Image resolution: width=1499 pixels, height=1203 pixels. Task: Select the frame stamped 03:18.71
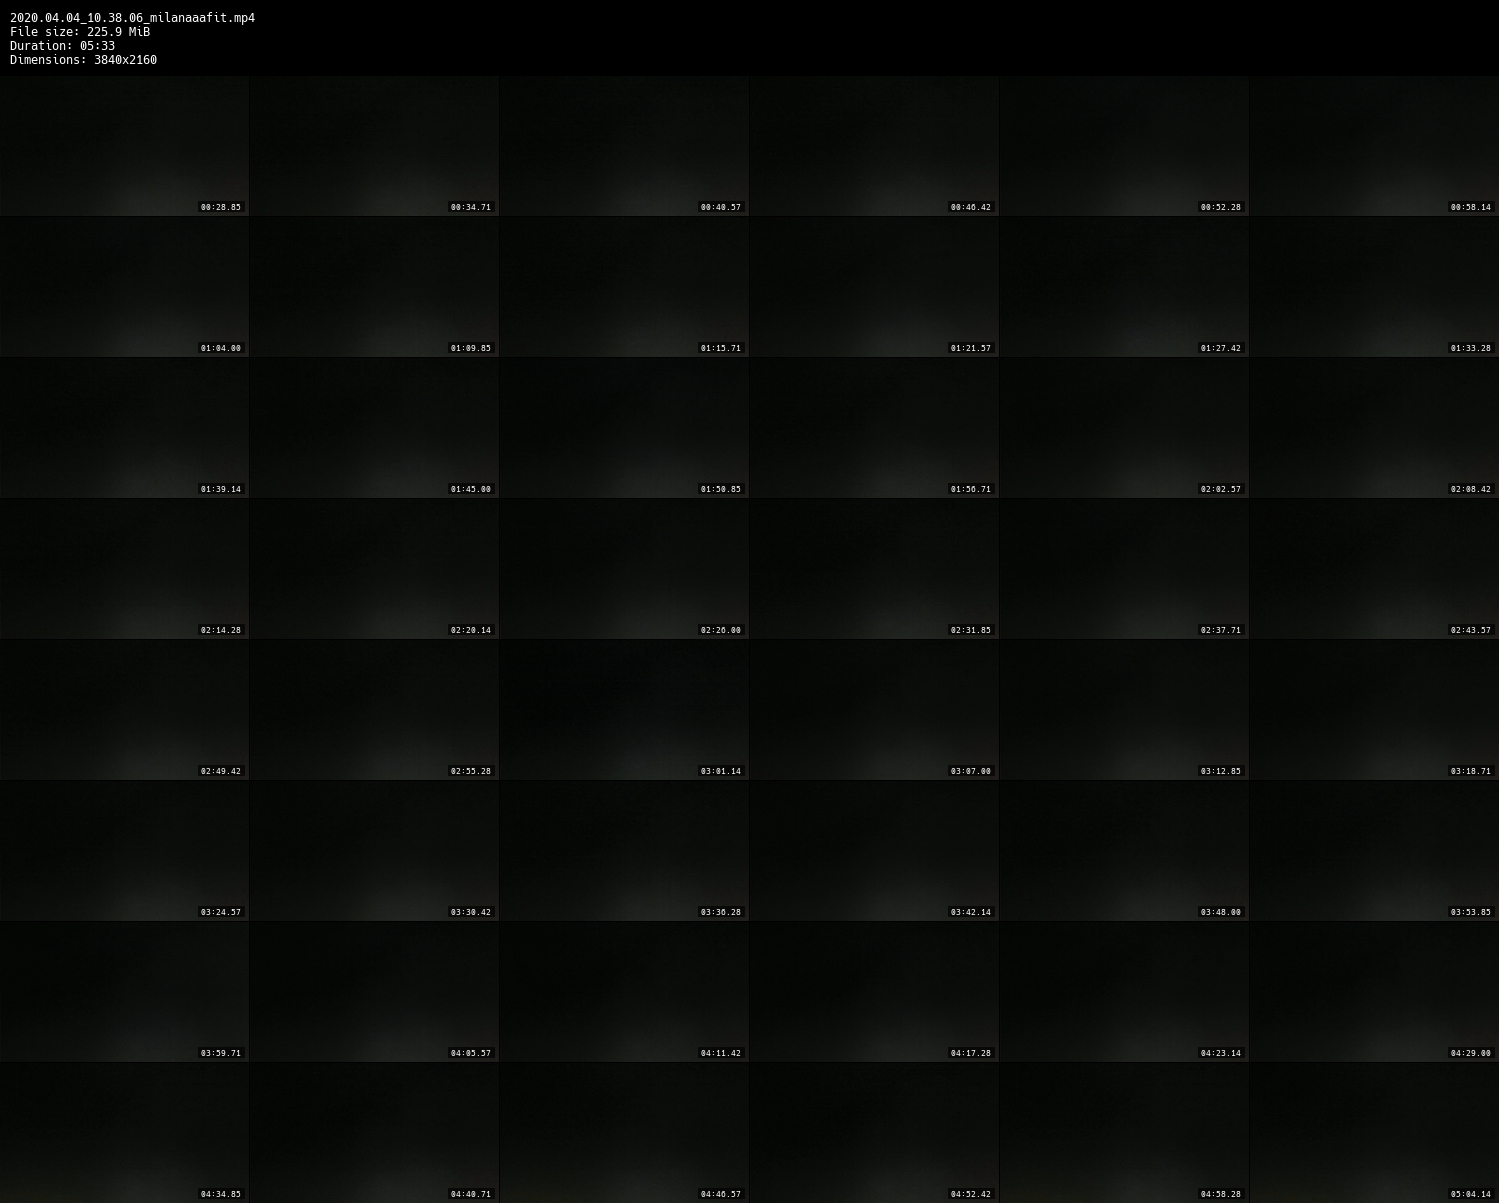click(1374, 710)
